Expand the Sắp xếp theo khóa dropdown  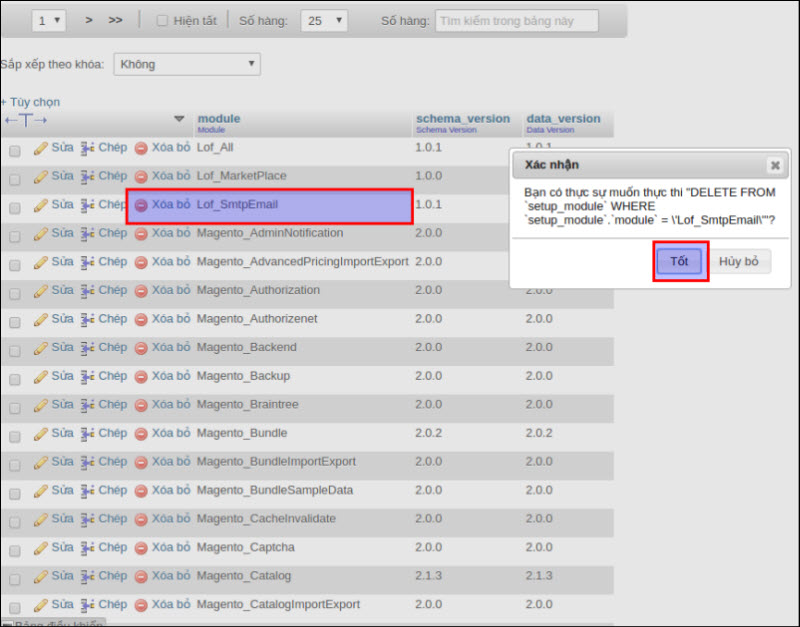(186, 64)
